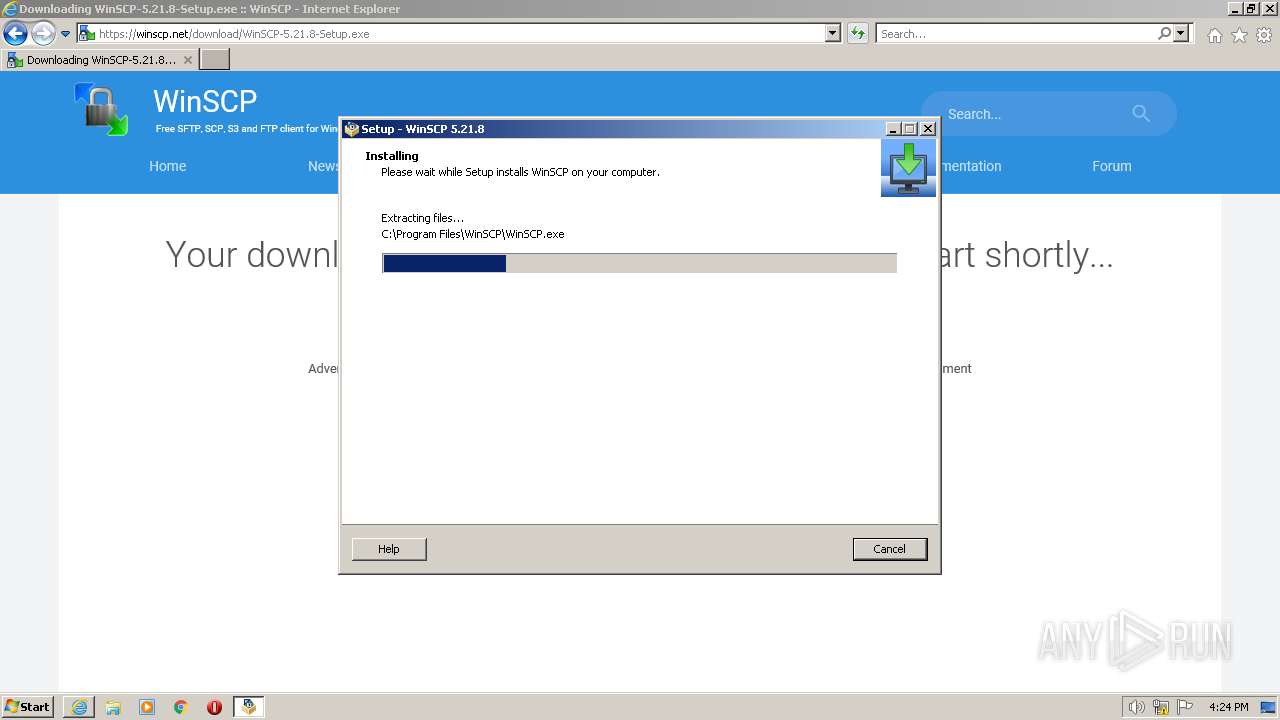Click the Extracting files... status text

coord(422,218)
